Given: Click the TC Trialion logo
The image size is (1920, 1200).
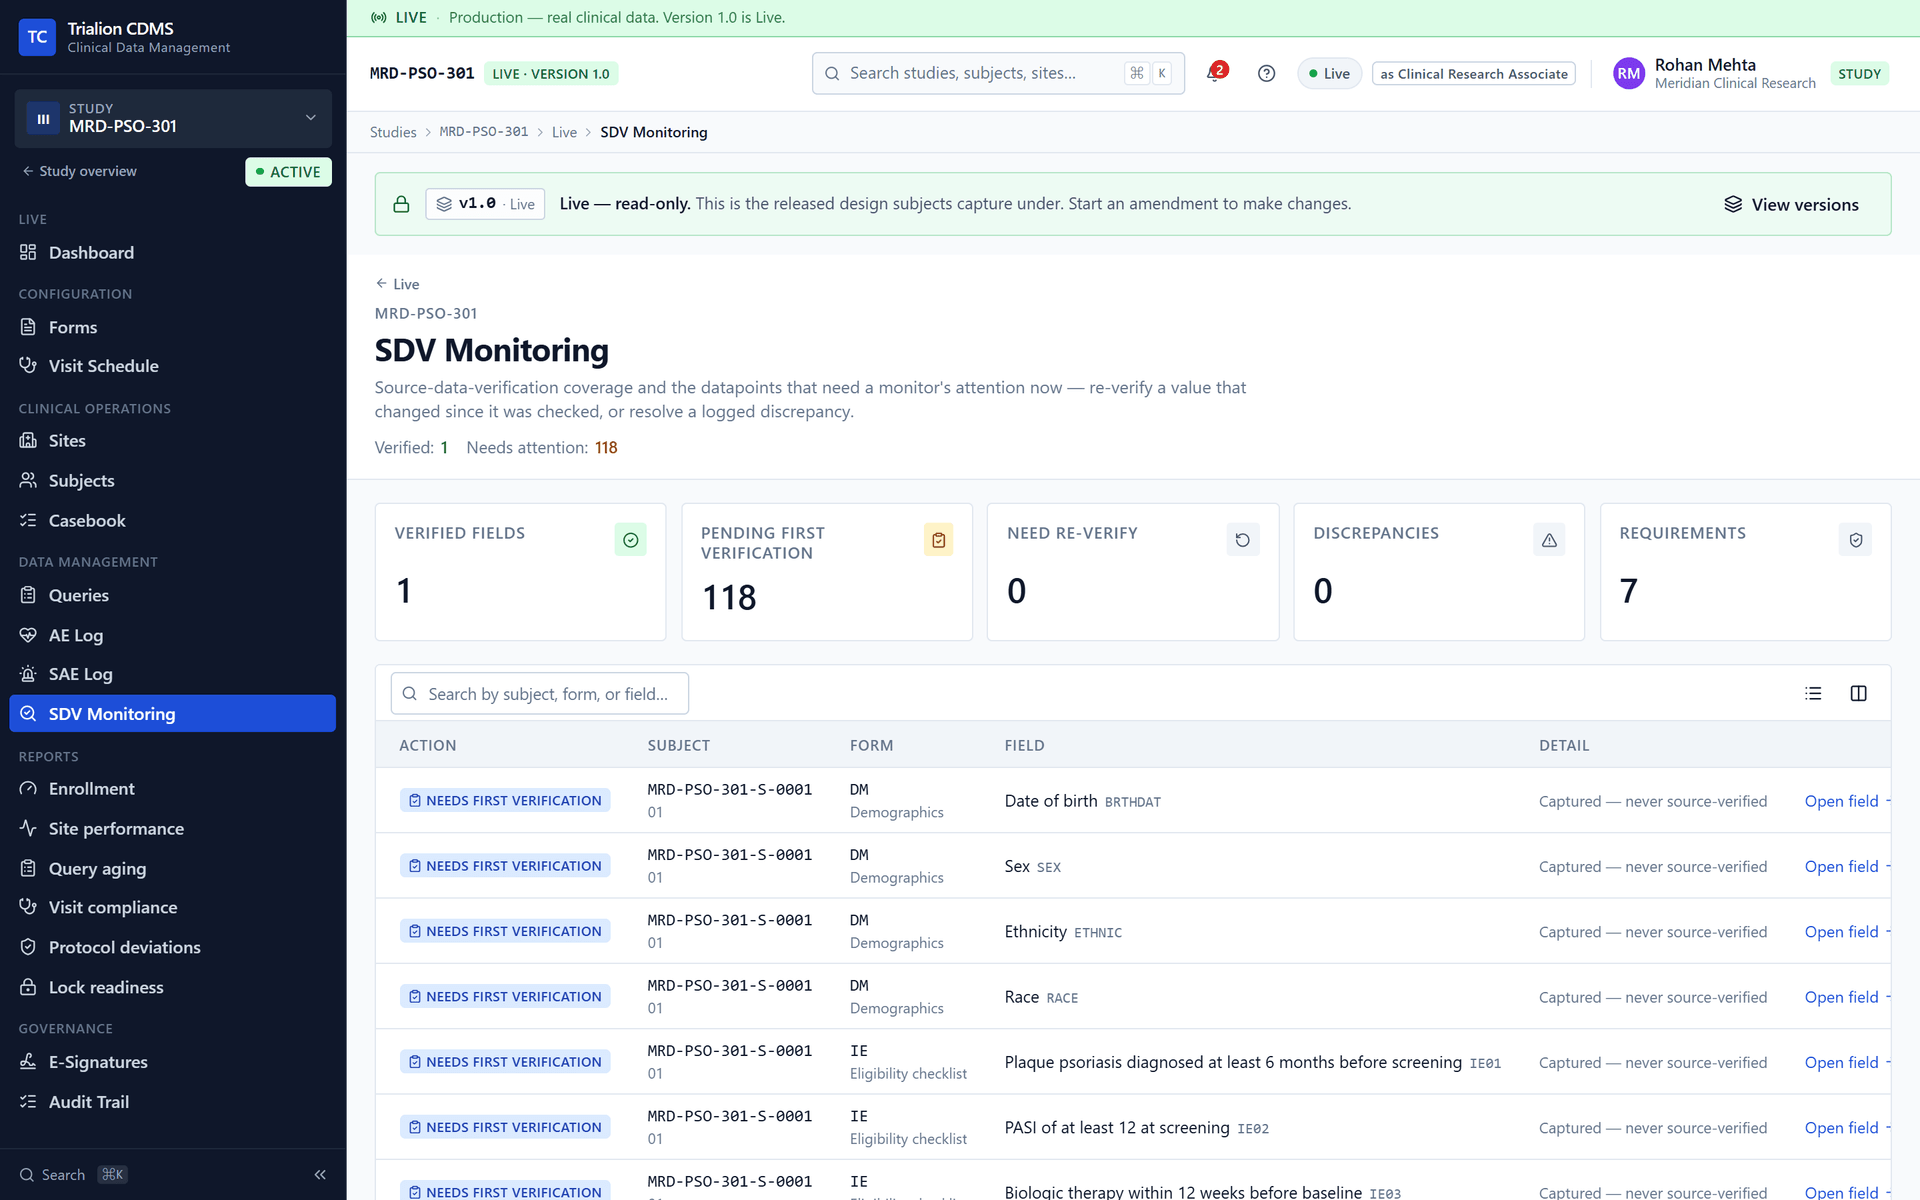Looking at the screenshot, I should point(37,37).
